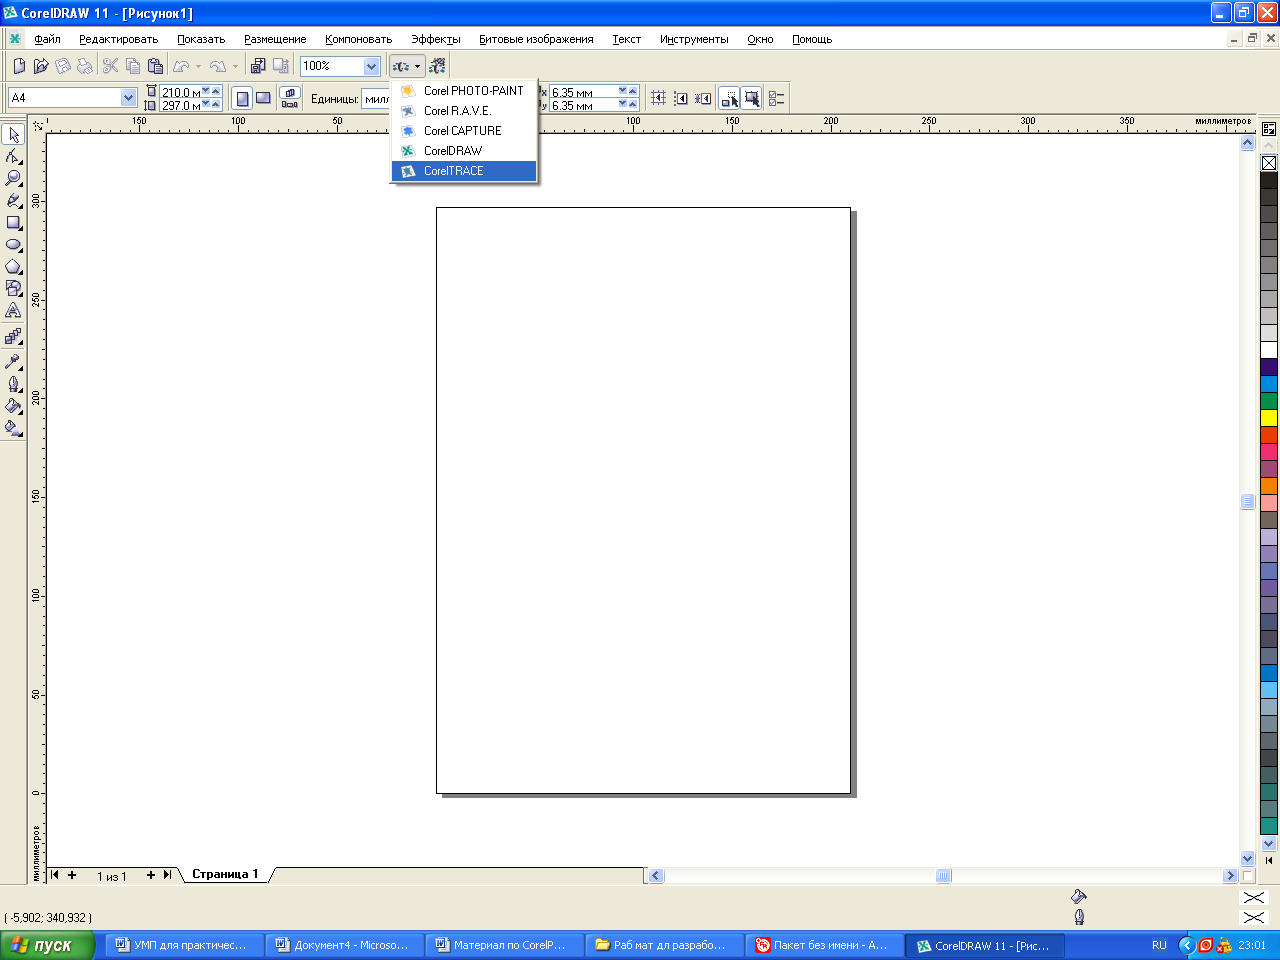Toggle the application launcher dropdown button
This screenshot has height=960, width=1280.
(x=406, y=66)
